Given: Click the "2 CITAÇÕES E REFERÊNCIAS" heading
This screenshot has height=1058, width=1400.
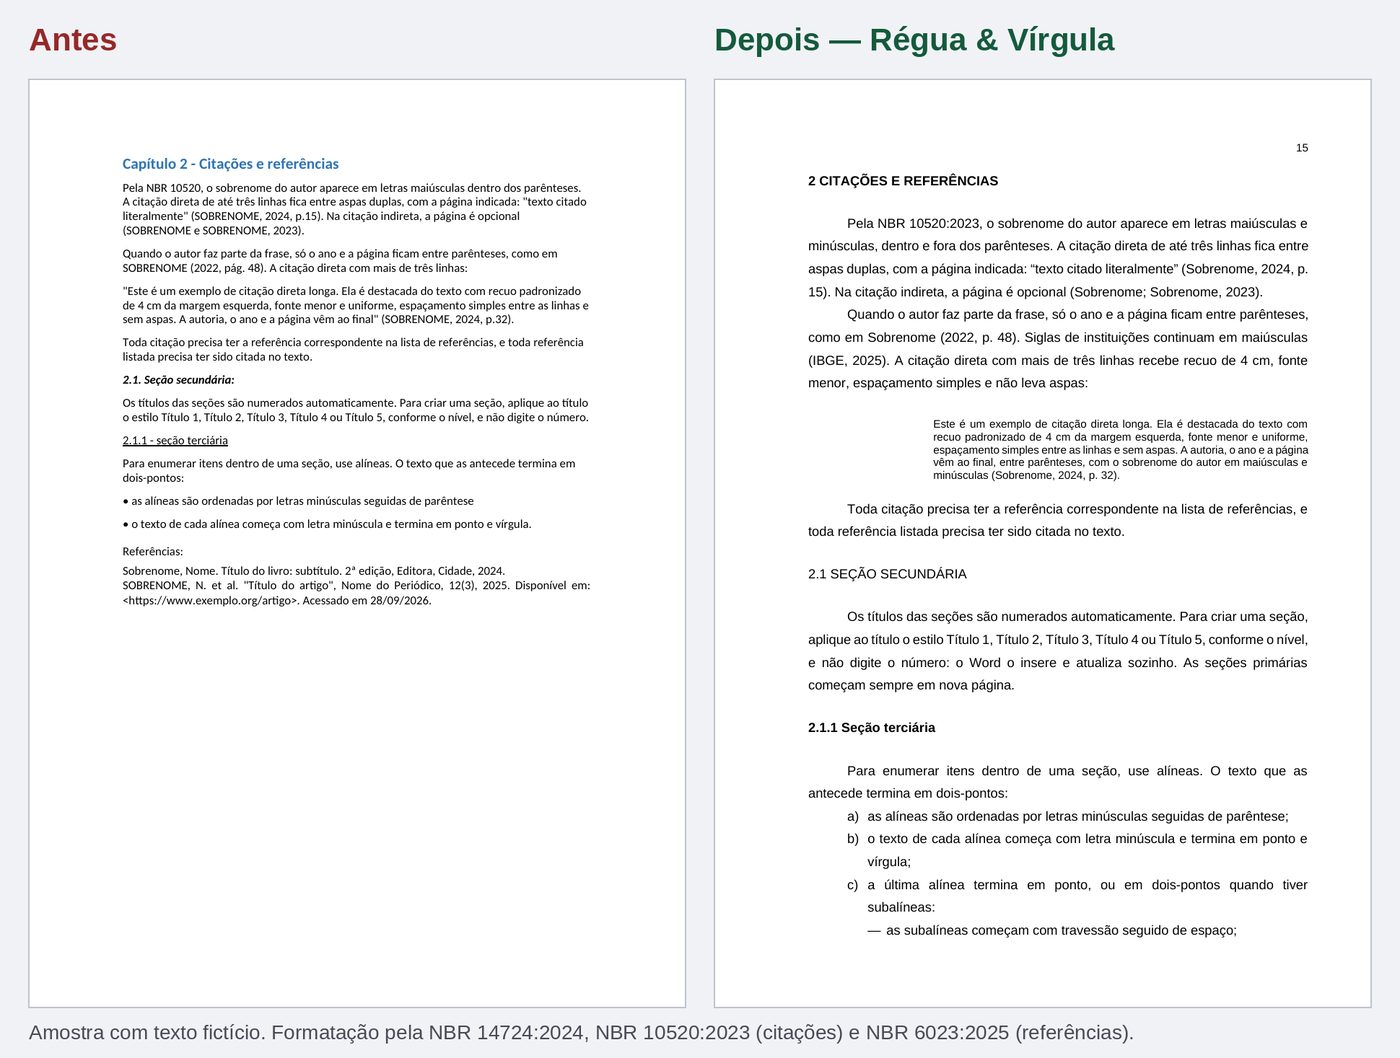Looking at the screenshot, I should (x=903, y=181).
